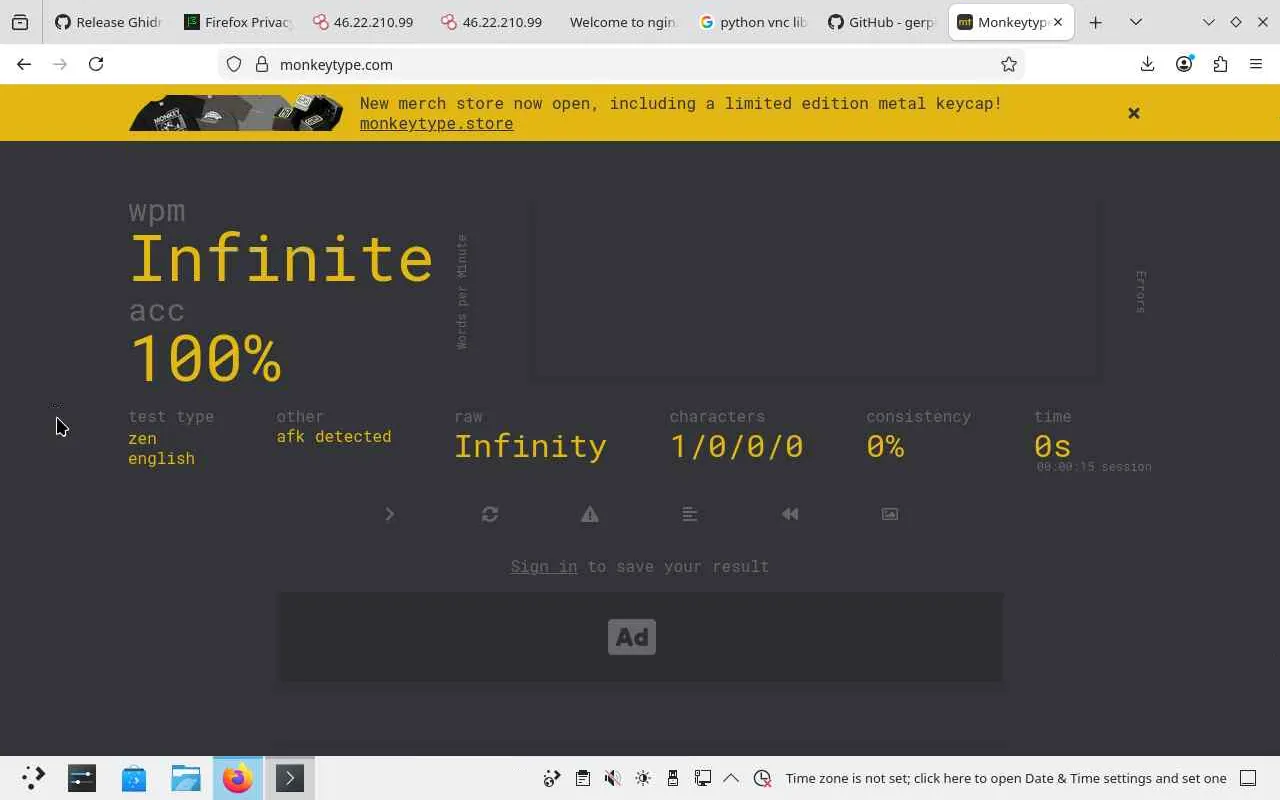Open the tracking protection shield icon
The image size is (1280, 800).
tap(234, 64)
